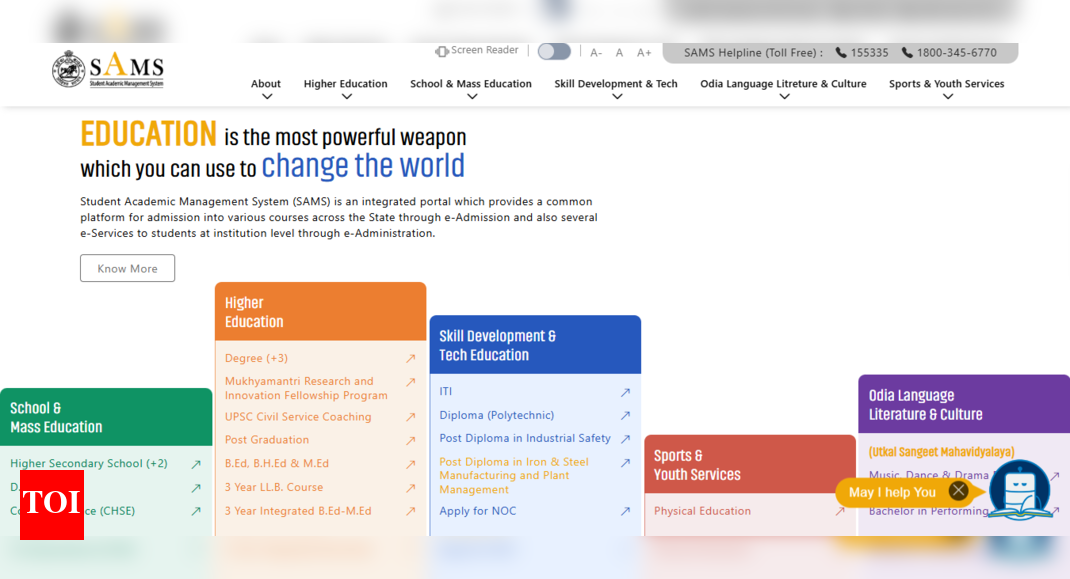Viewport: 1070px width, 579px height.
Task: Click arrow icon beside UPSC Civil Service Coaching
Action: point(410,417)
